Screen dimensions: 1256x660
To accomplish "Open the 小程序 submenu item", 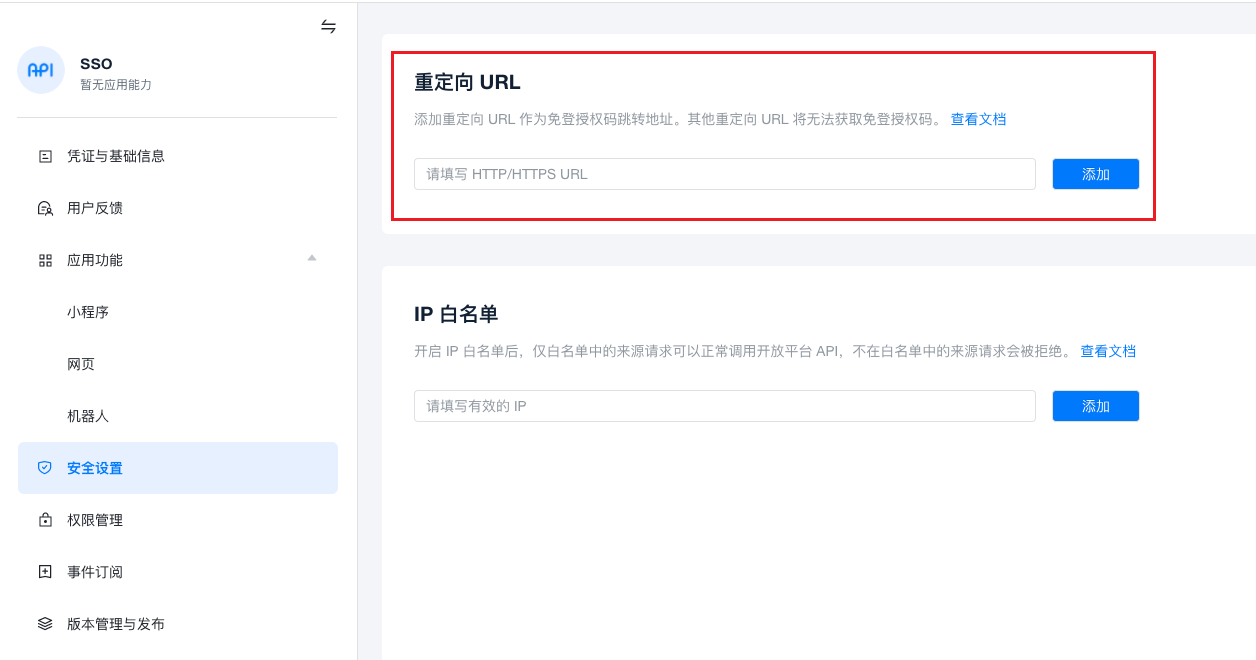I will (x=88, y=312).
